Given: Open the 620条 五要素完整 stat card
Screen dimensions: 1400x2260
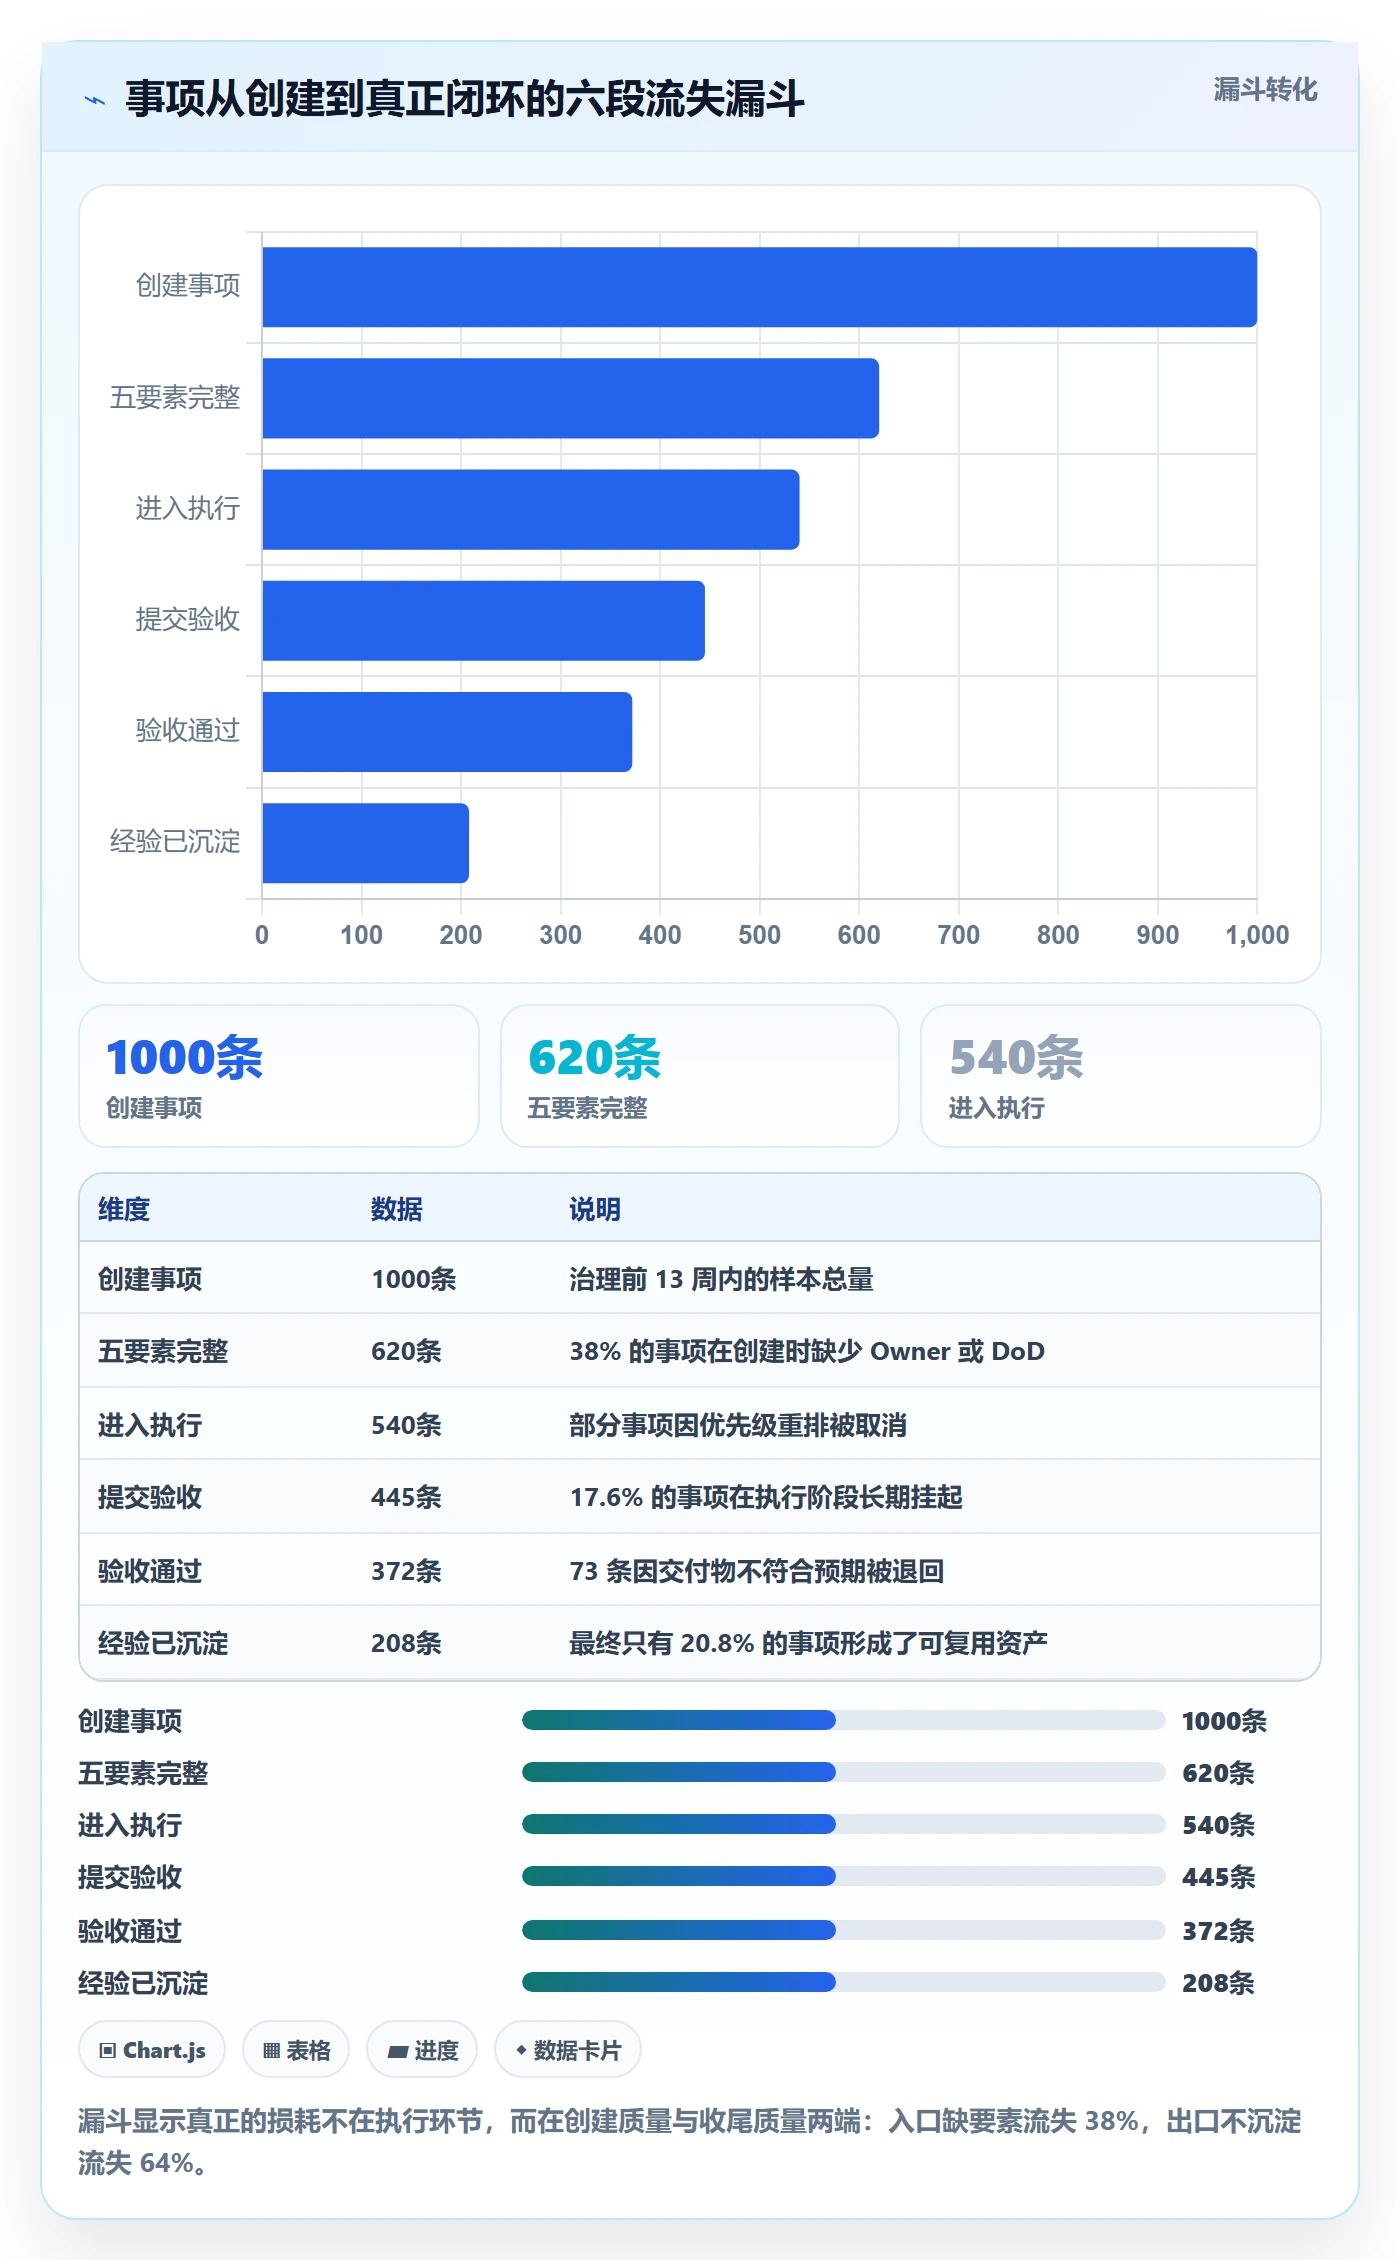Looking at the screenshot, I should (x=700, y=1076).
